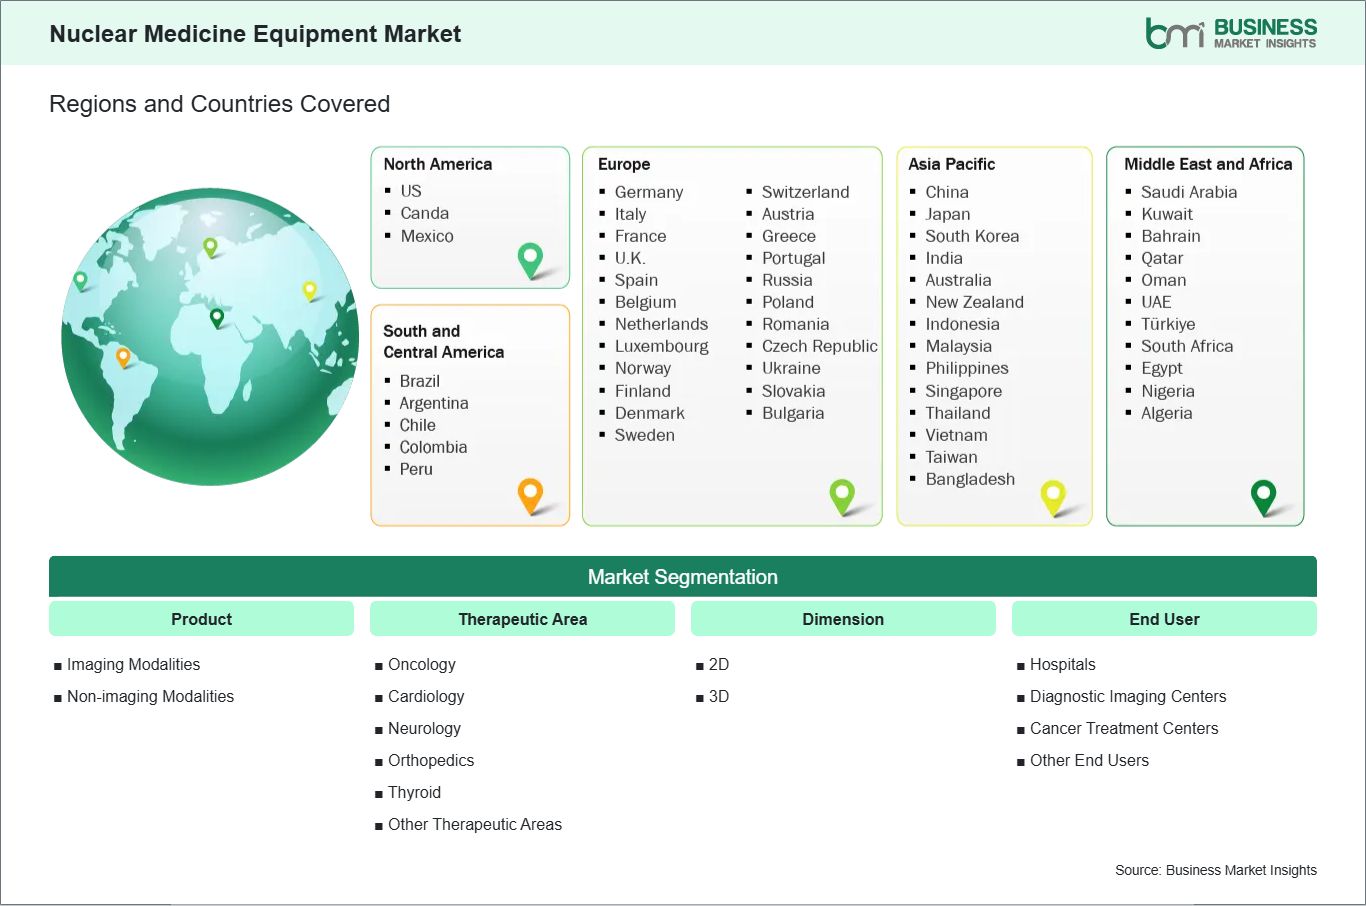Click Oncology in Therapeutic Area list
The width and height of the screenshot is (1366, 906).
point(421,665)
